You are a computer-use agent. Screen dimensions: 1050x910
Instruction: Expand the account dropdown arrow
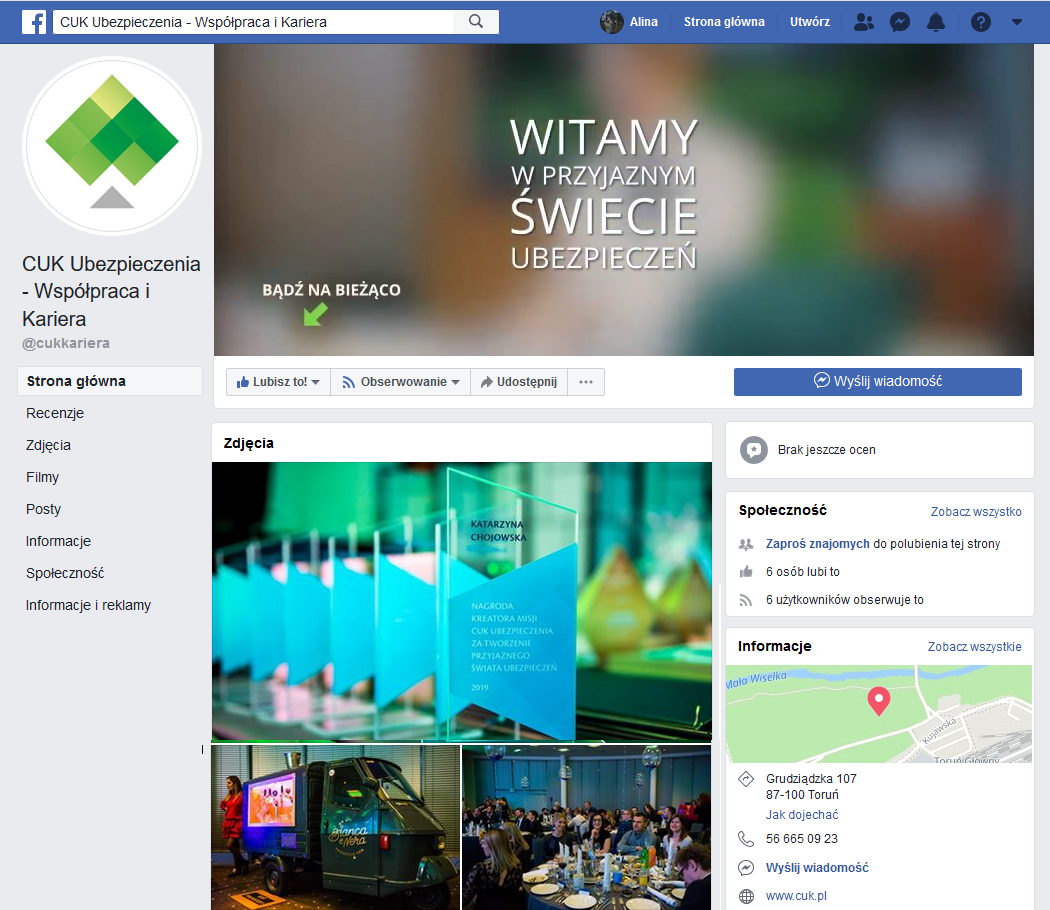point(1017,22)
